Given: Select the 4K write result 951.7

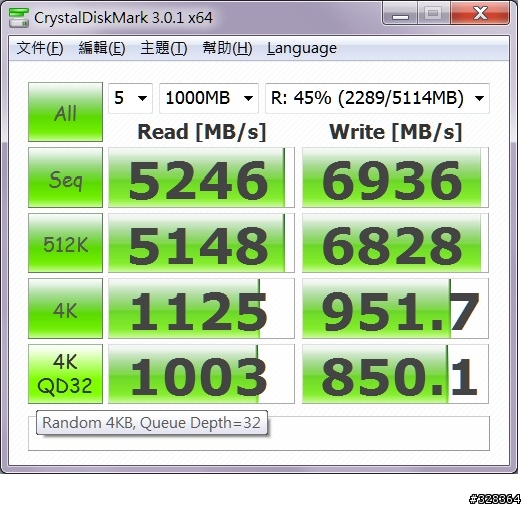Looking at the screenshot, I should (395, 308).
